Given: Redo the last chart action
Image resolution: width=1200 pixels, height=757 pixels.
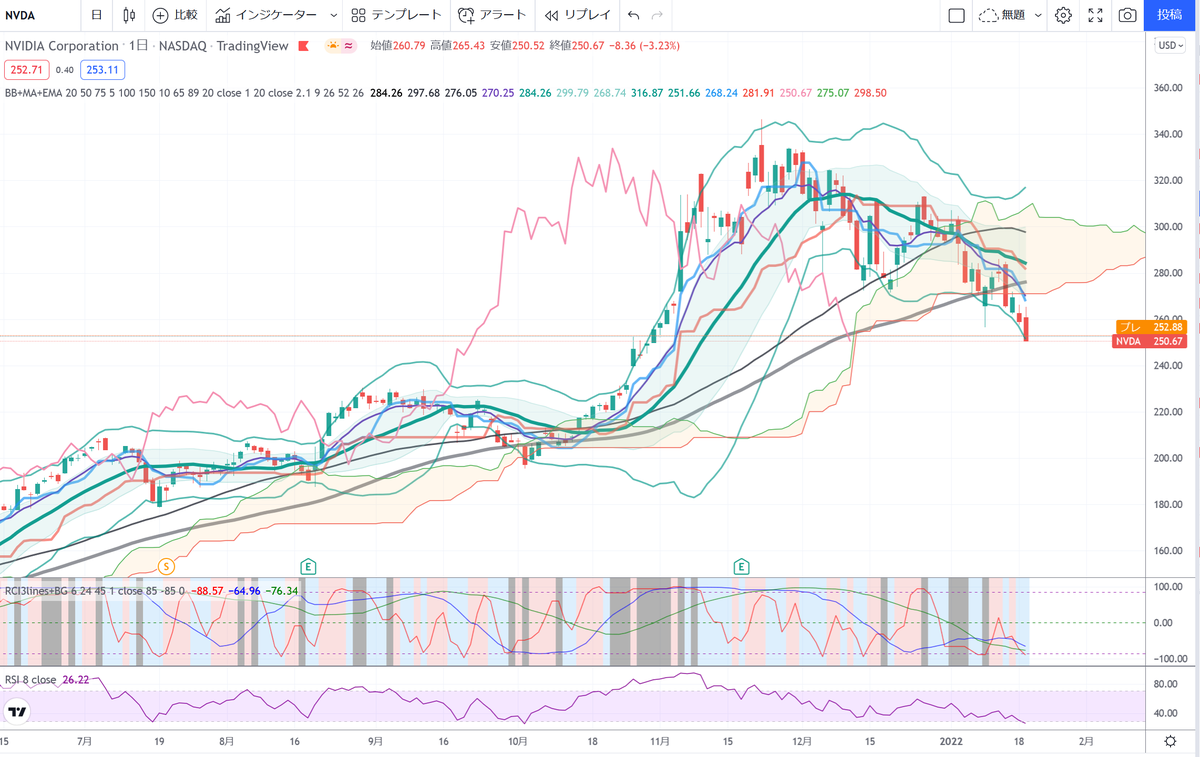Looking at the screenshot, I should [x=657, y=15].
